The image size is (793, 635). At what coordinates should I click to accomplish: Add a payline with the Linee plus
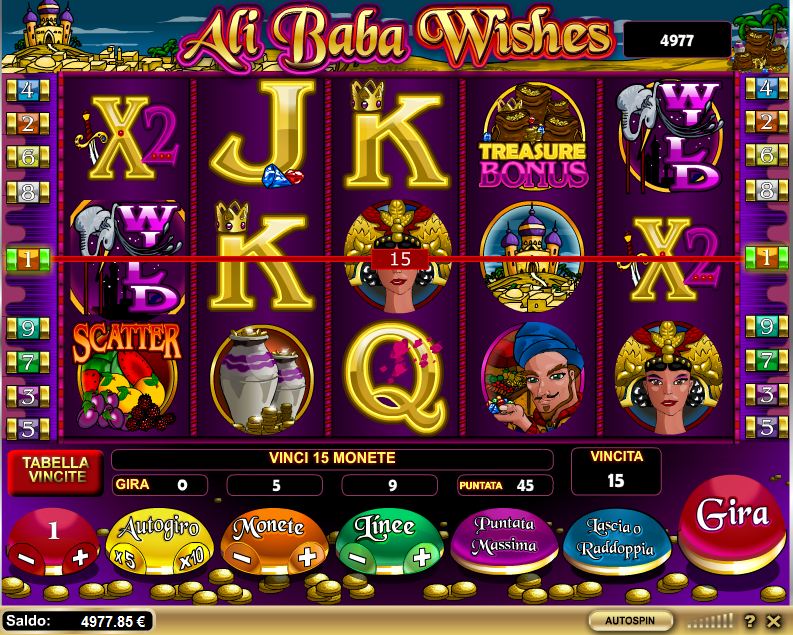[x=422, y=557]
